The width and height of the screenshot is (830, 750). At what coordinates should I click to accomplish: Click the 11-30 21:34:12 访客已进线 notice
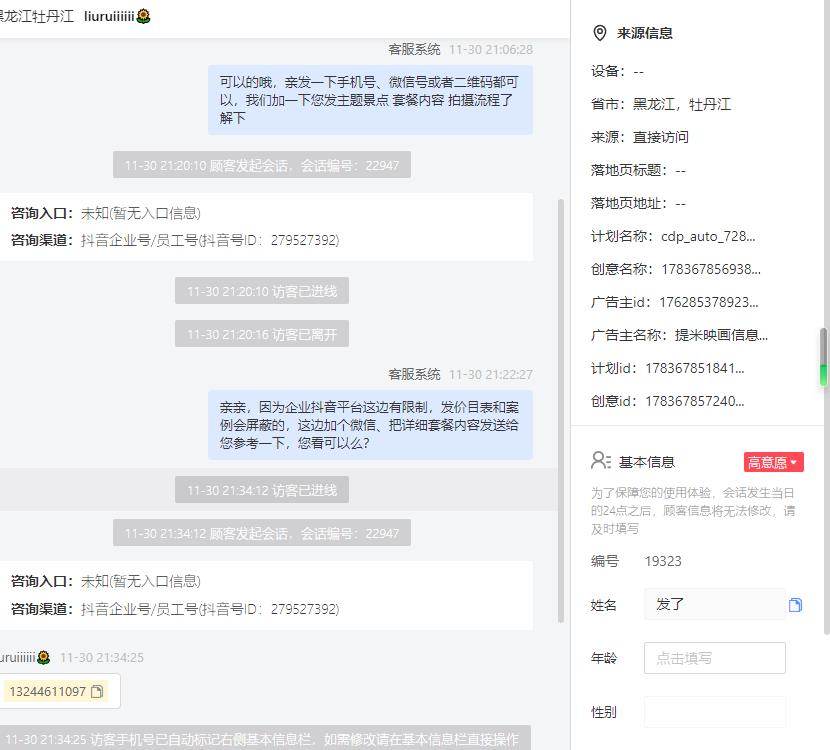(261, 490)
